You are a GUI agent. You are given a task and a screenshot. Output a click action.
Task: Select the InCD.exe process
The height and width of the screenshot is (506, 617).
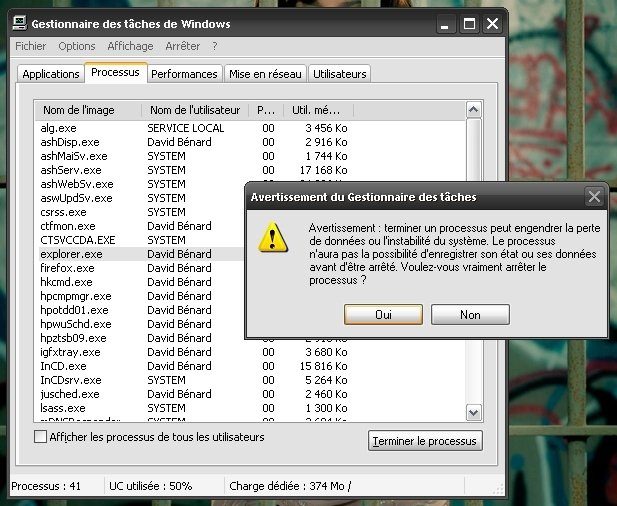[x=63, y=366]
